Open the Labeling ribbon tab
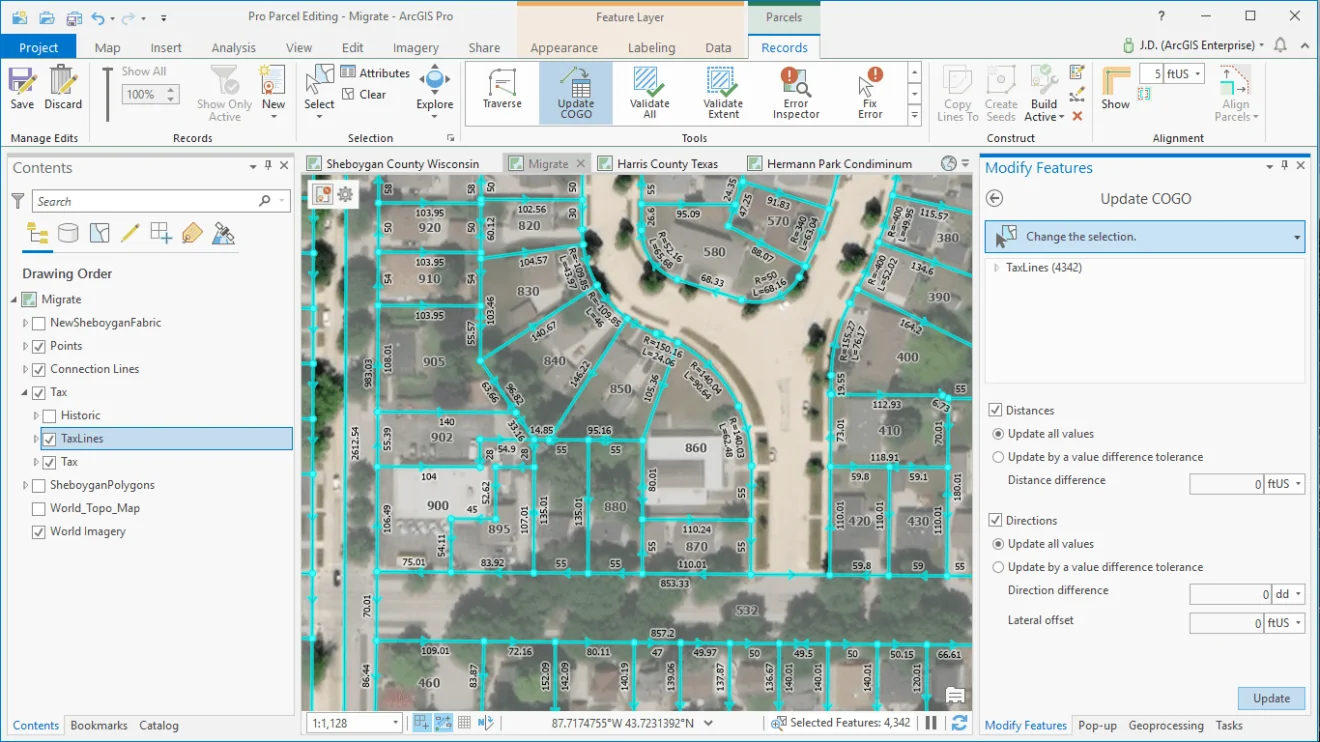The image size is (1320, 742). click(x=651, y=47)
